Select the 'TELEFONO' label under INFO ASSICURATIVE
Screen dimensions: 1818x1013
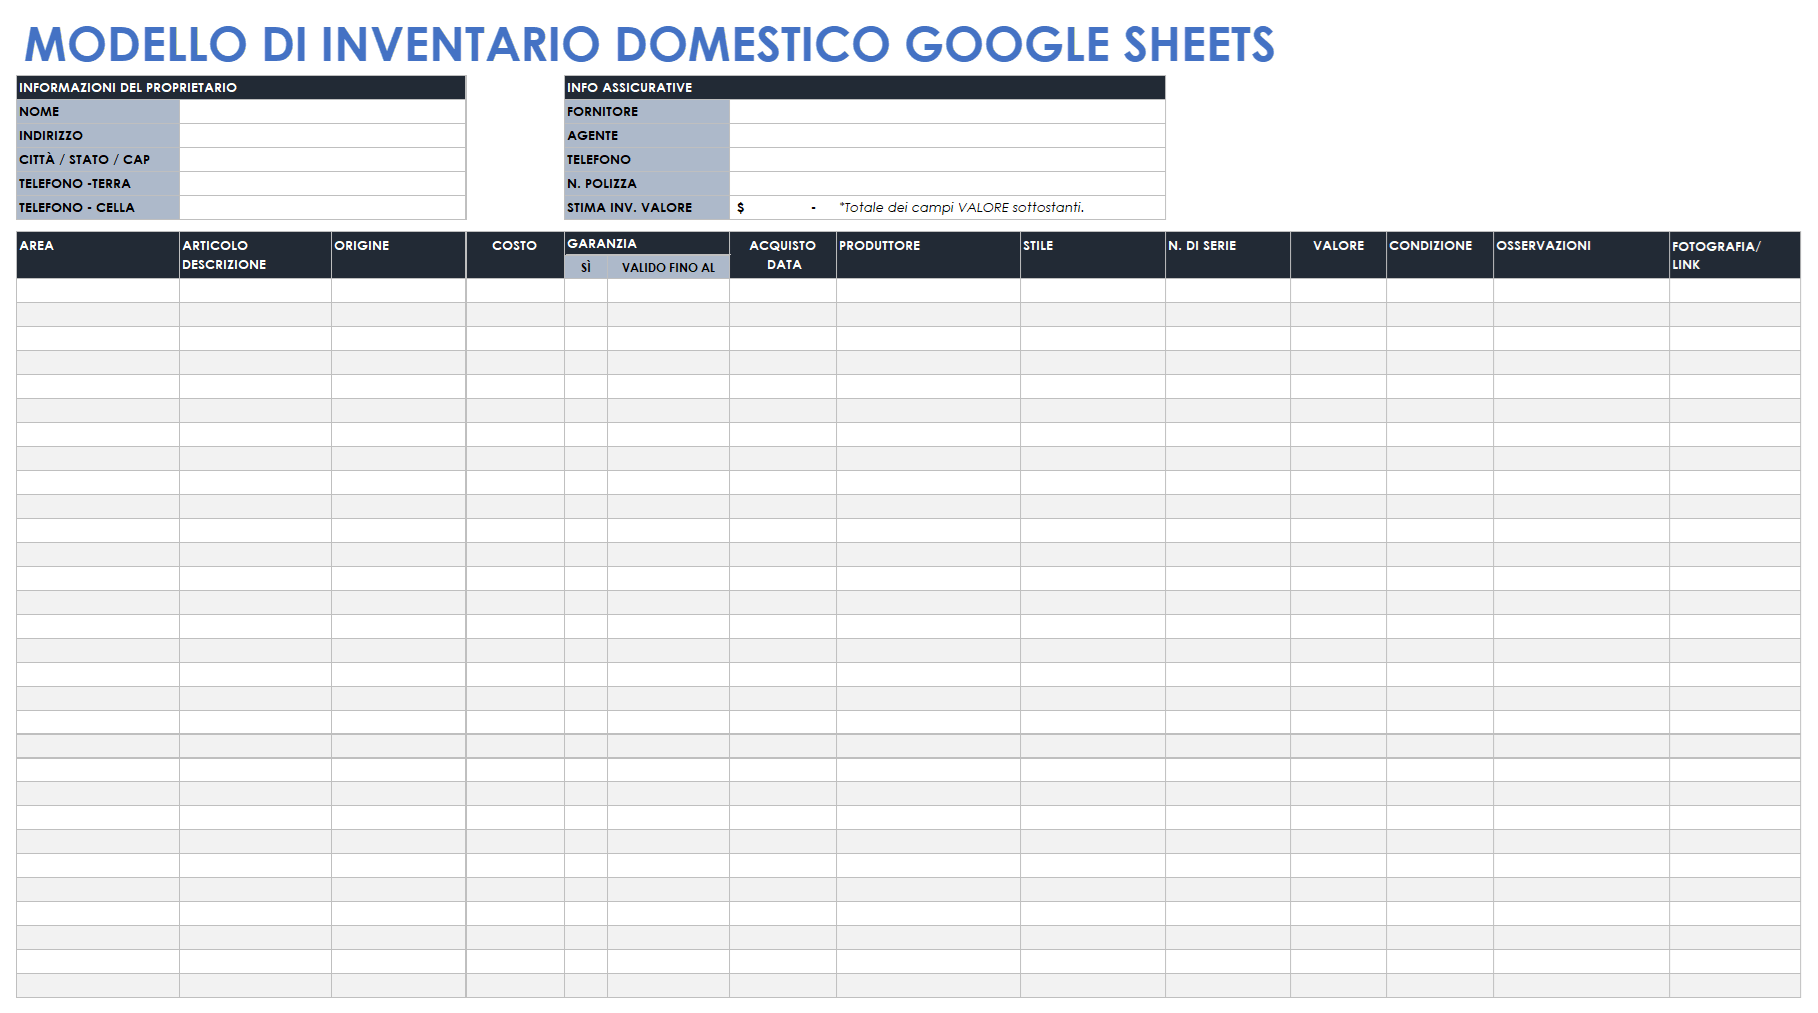(x=647, y=160)
